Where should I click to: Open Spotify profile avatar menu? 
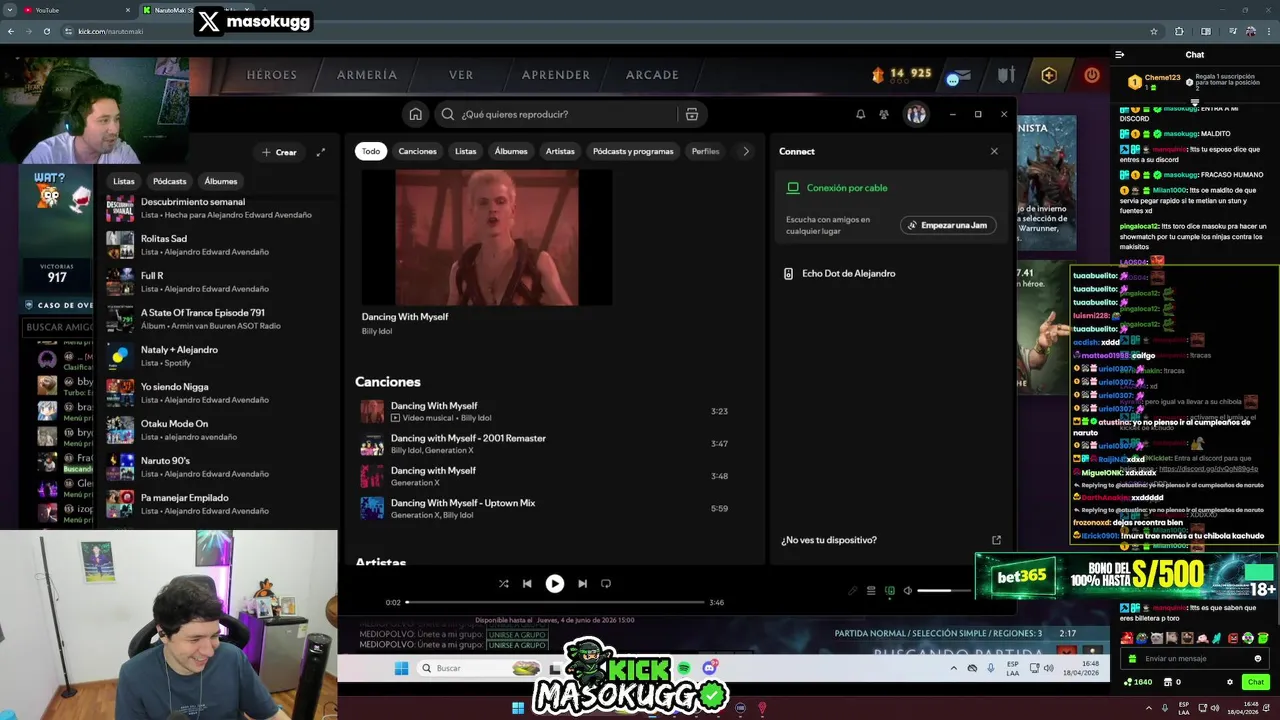coord(916,114)
